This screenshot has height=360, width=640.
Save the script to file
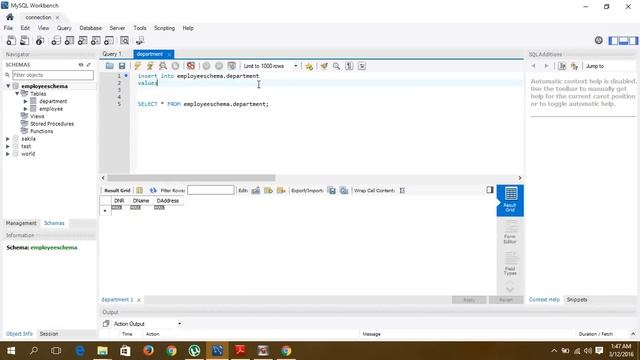[122, 66]
